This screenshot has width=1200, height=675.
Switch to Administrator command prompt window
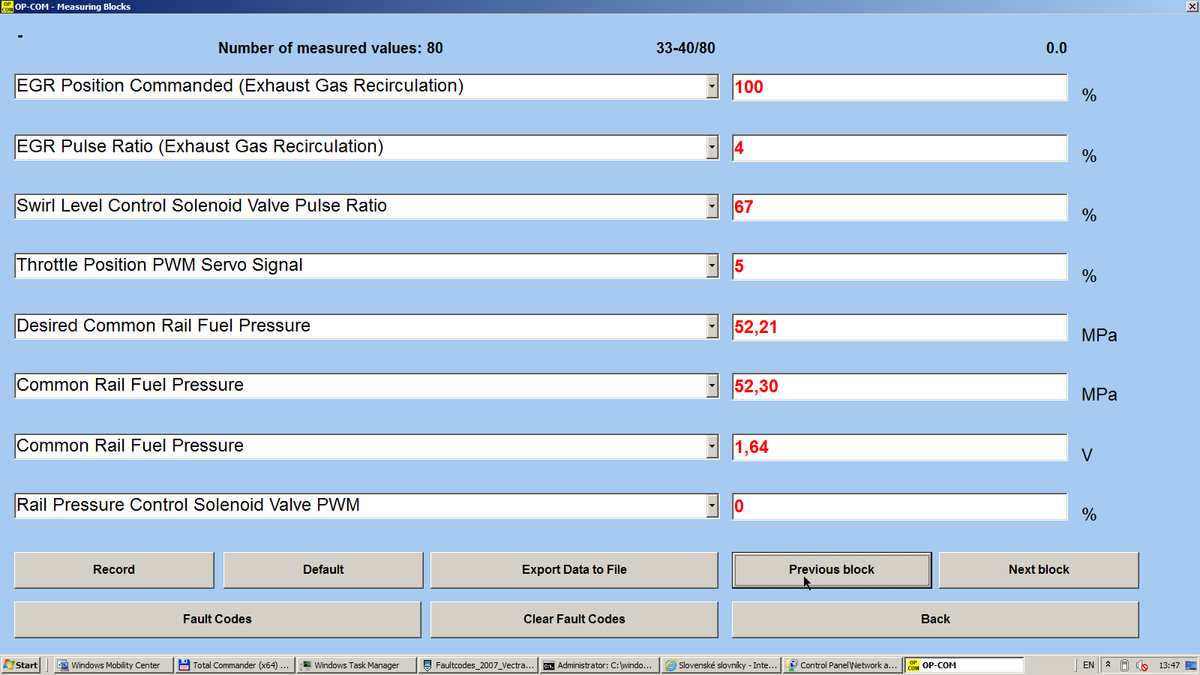tap(598, 665)
